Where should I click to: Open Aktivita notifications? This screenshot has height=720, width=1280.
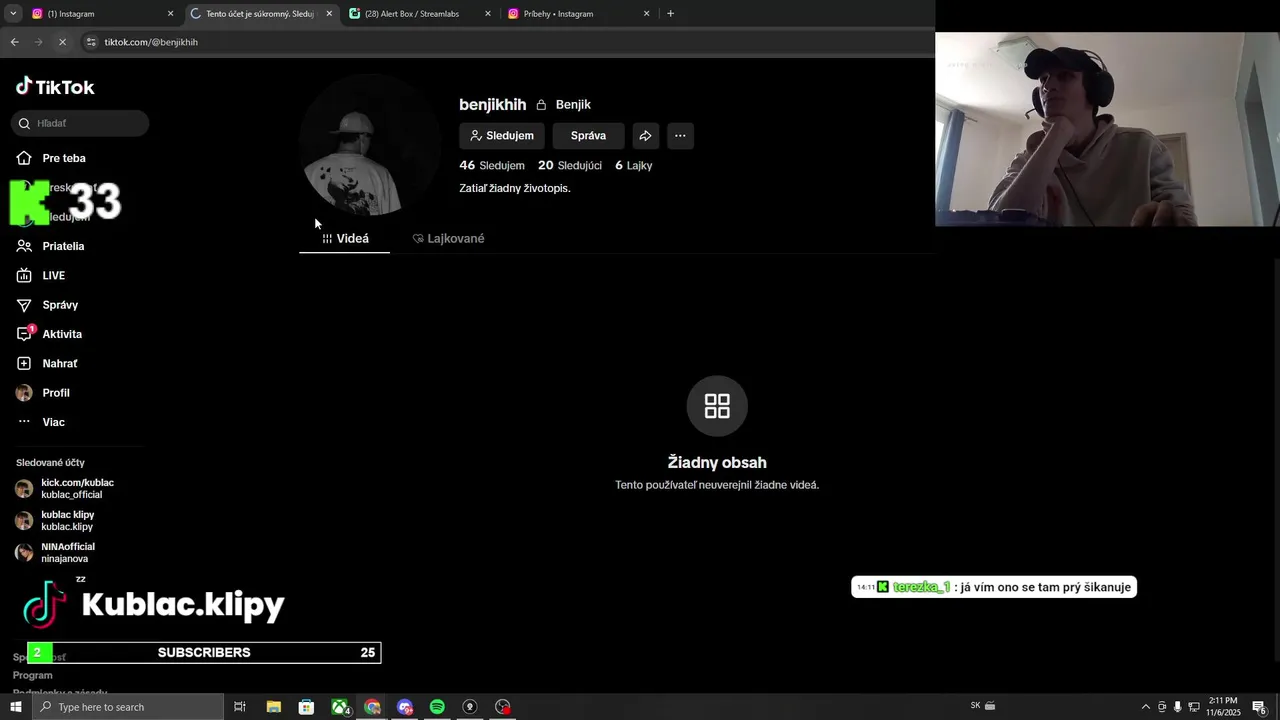pyautogui.click(x=62, y=334)
